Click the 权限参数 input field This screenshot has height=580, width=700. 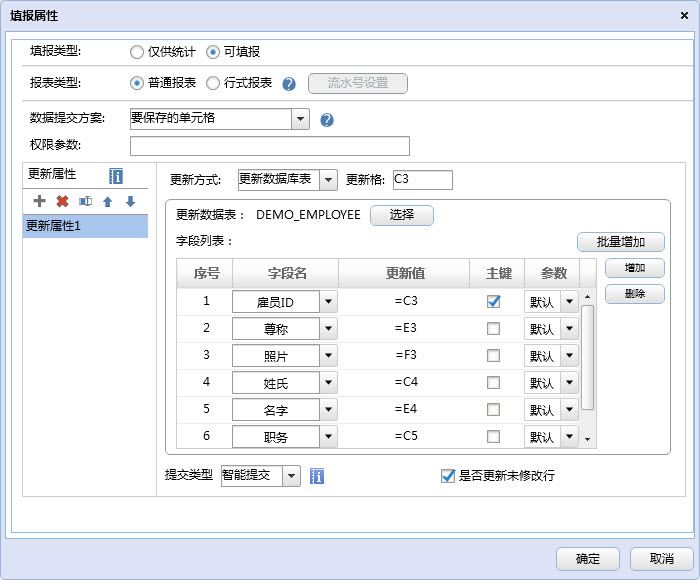click(270, 146)
